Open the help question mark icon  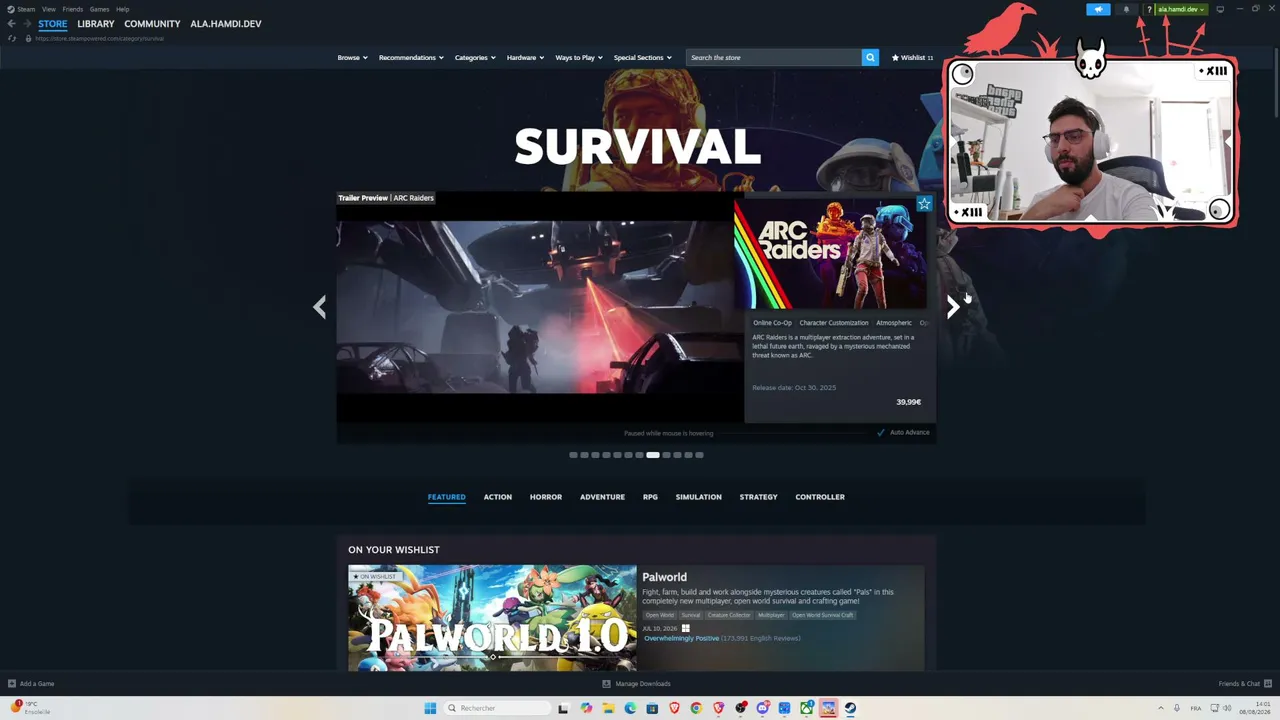pos(1150,9)
